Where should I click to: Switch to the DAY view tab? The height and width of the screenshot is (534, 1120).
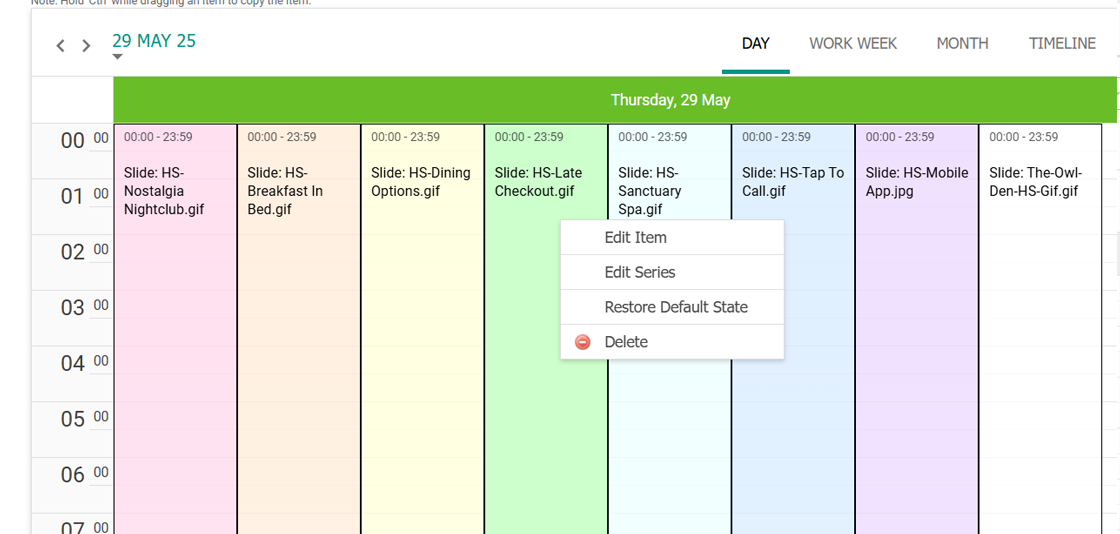(756, 44)
